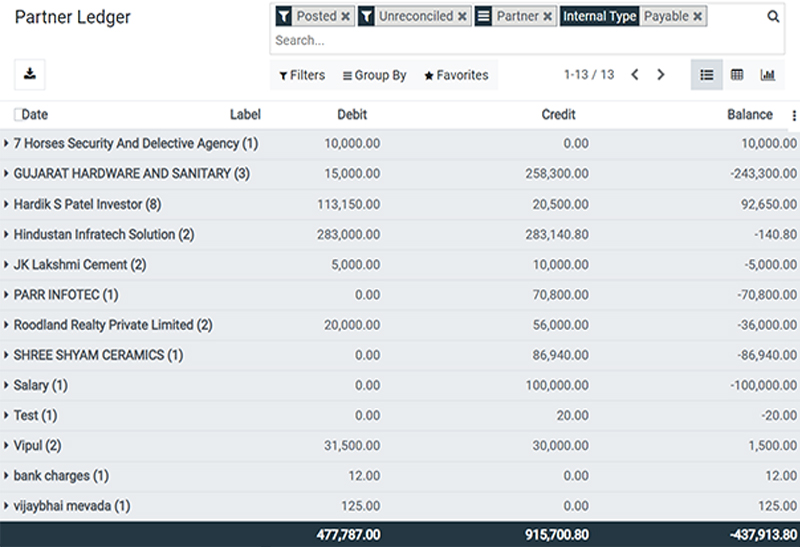Tick the select-all checkbox in header
Screen dimensions: 800x547
(19, 115)
